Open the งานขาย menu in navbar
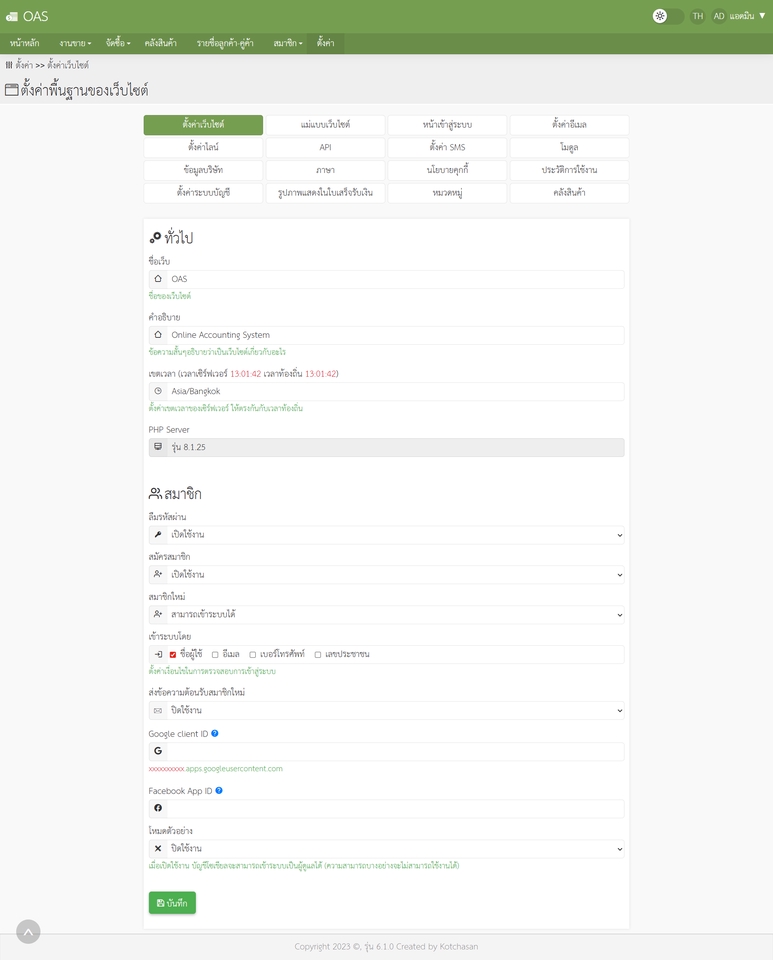The image size is (773, 960). coord(75,44)
